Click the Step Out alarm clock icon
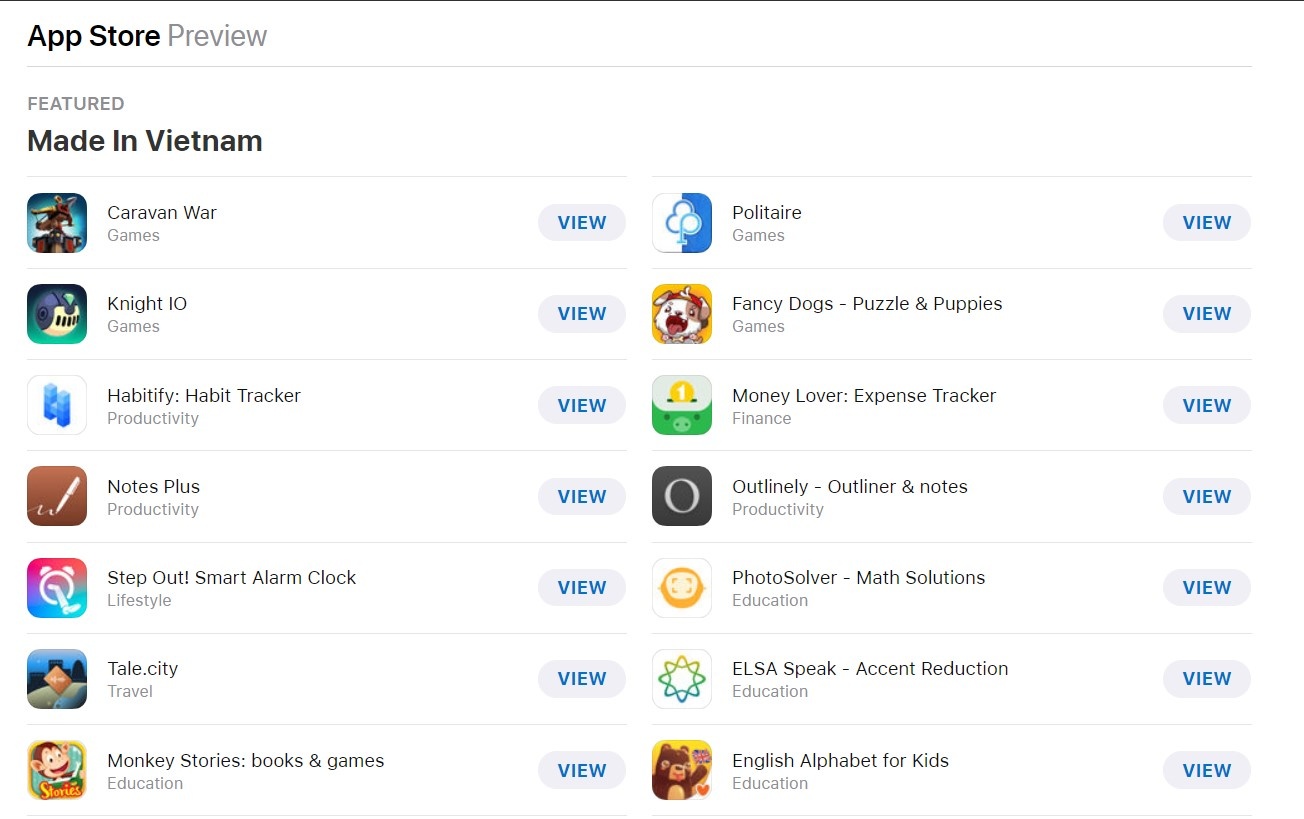 coord(57,587)
